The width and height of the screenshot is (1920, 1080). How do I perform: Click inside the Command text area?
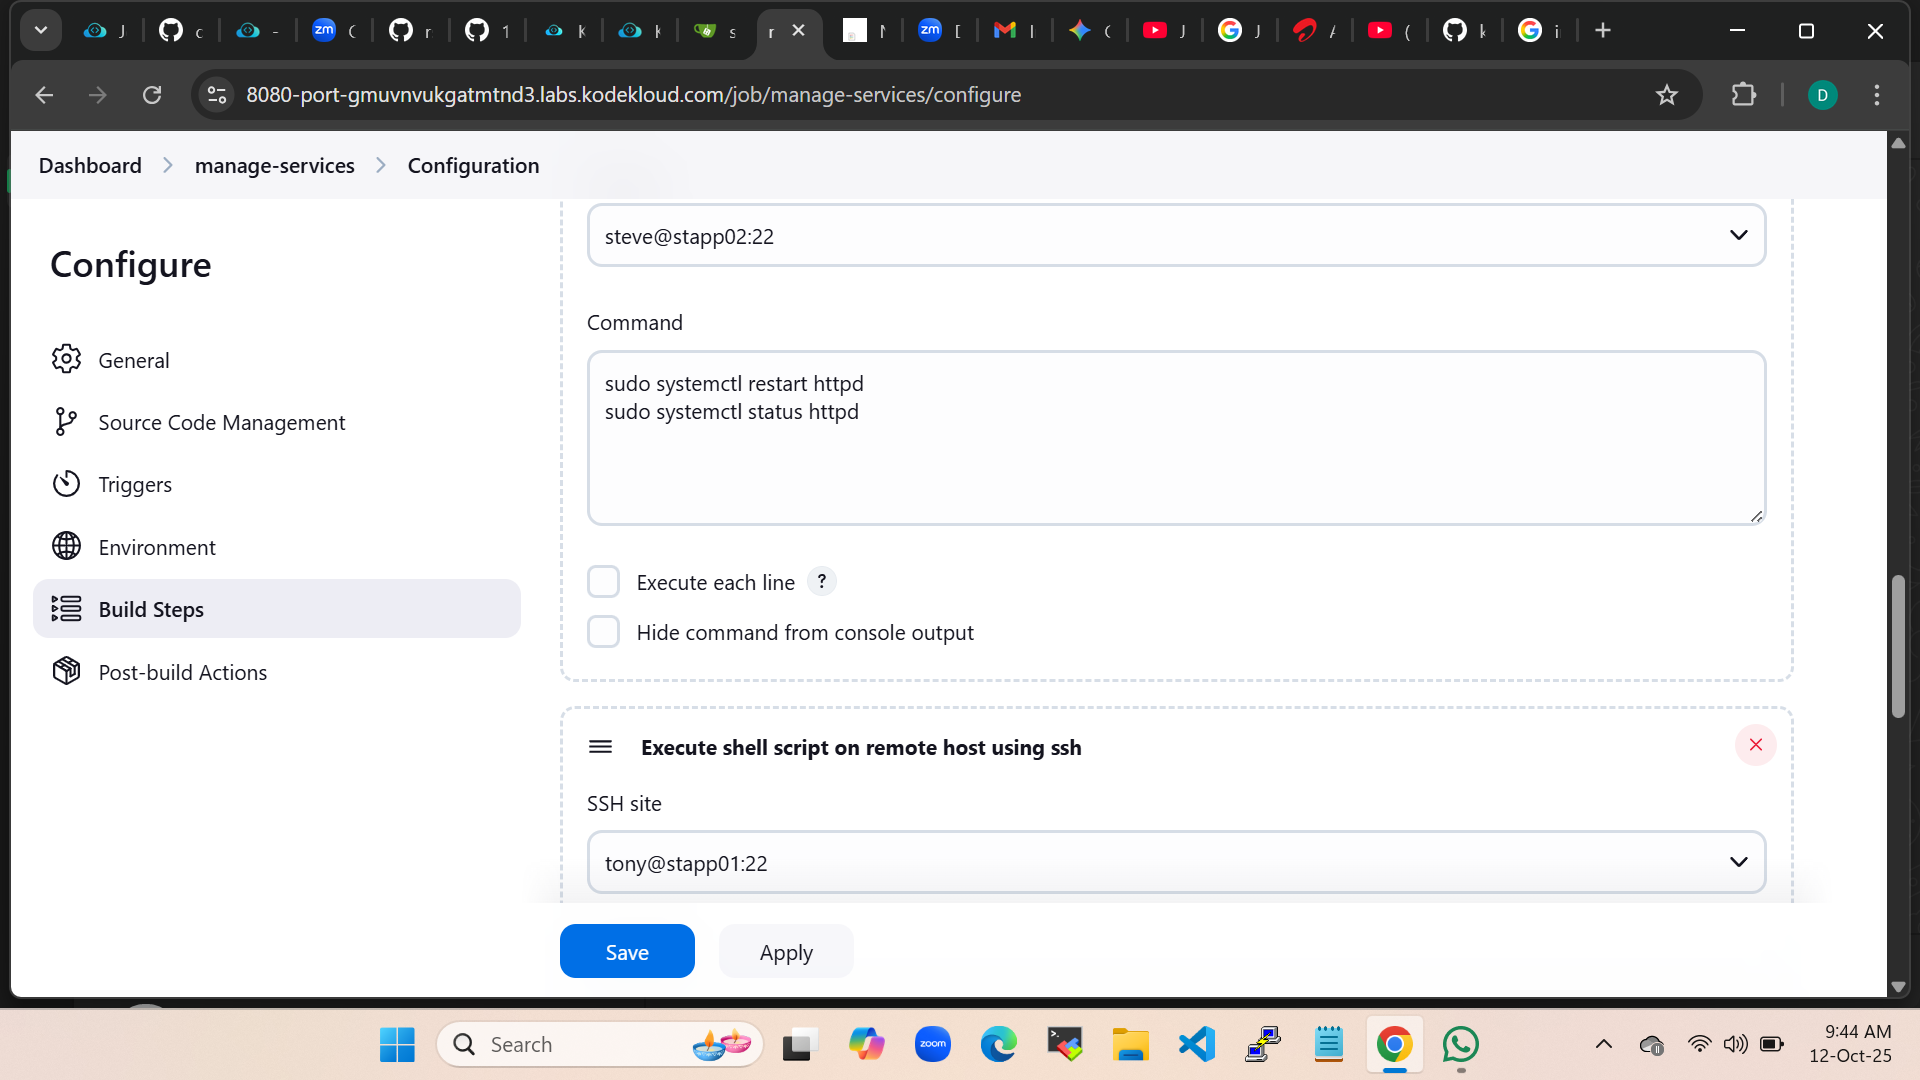tap(1176, 460)
